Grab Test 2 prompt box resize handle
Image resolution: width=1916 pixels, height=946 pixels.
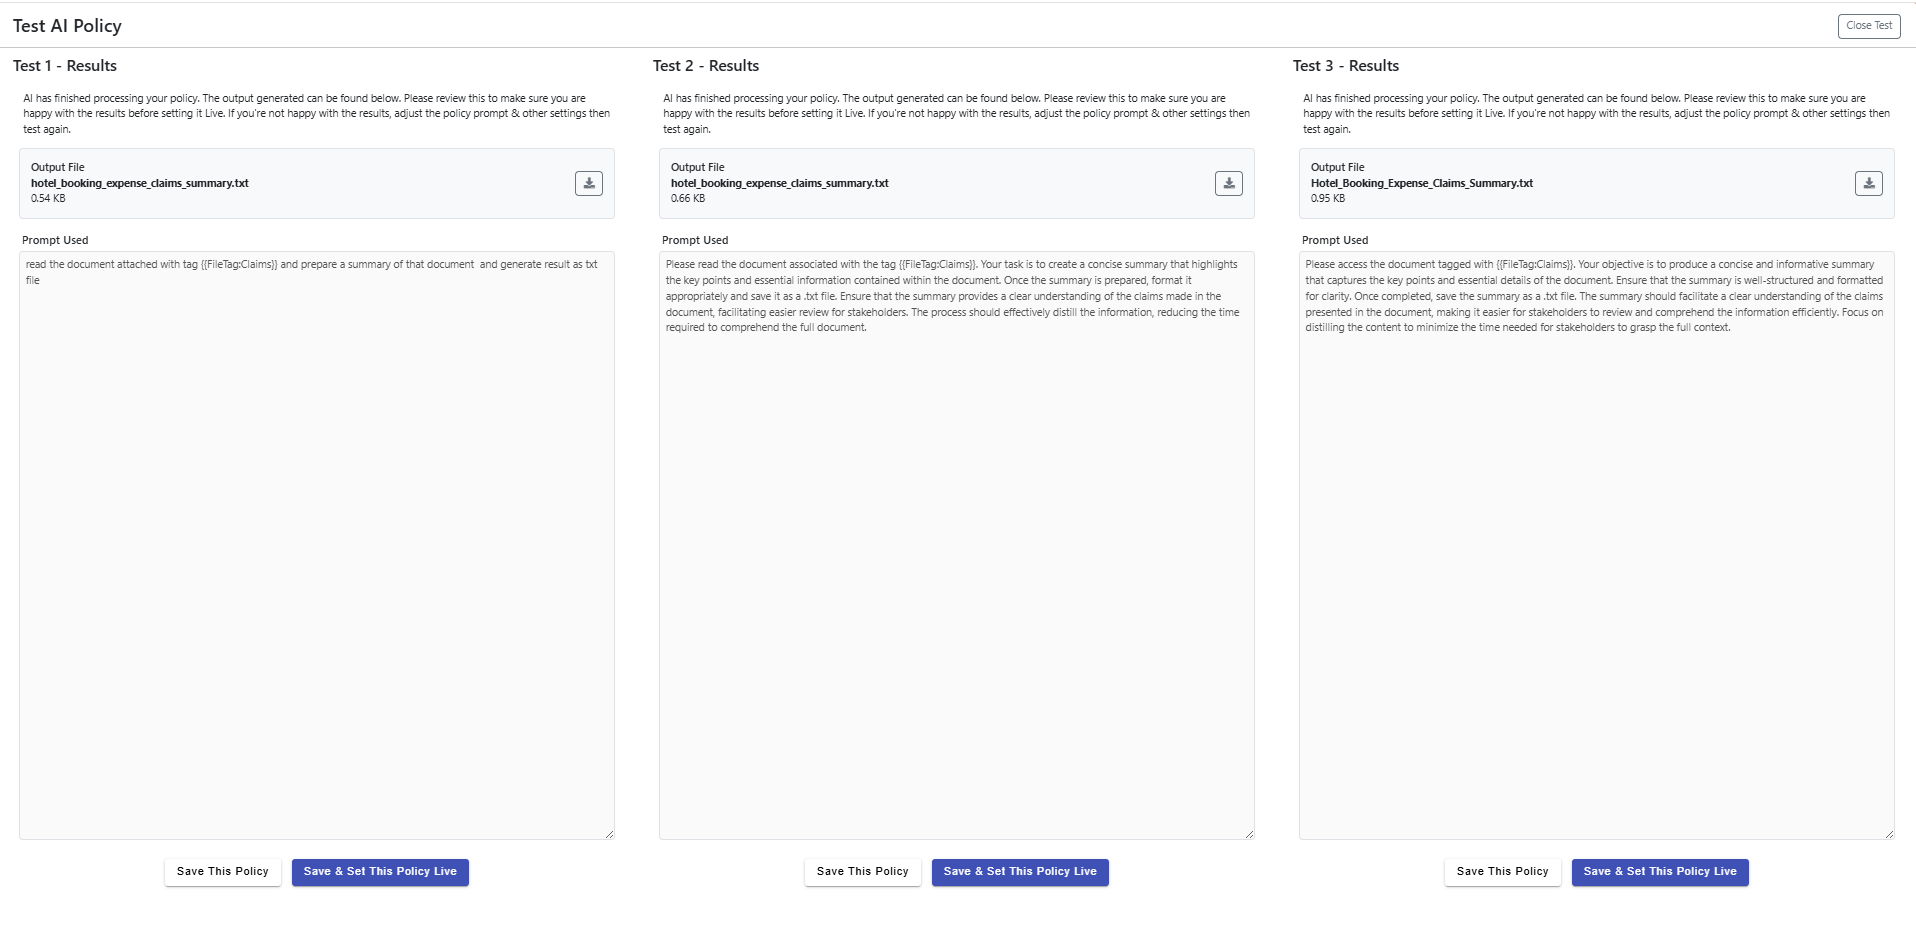click(1249, 834)
